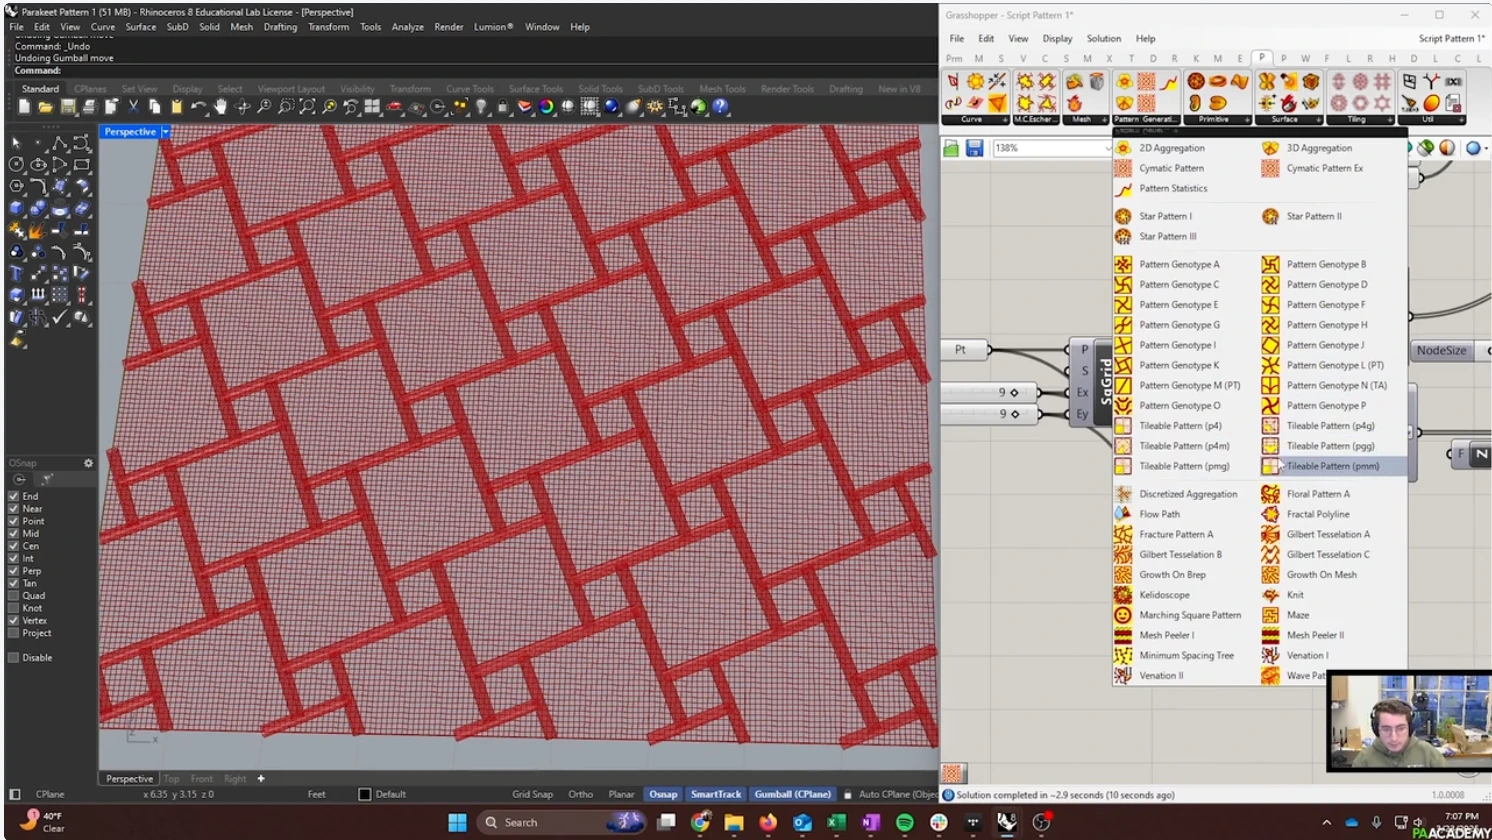Viewport: 1492px width, 840px height.
Task: Click the four-viewport layout icon
Action: [x=372, y=107]
